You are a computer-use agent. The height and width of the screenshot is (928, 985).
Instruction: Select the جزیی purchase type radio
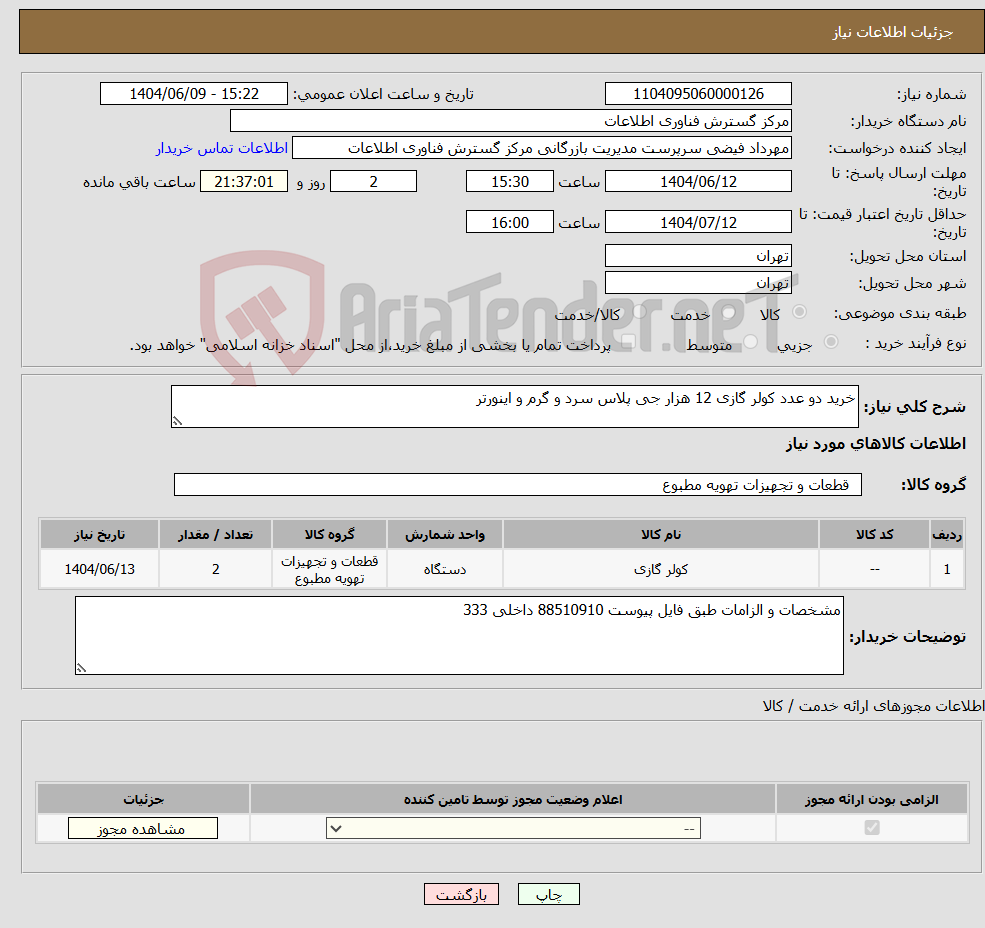point(830,342)
